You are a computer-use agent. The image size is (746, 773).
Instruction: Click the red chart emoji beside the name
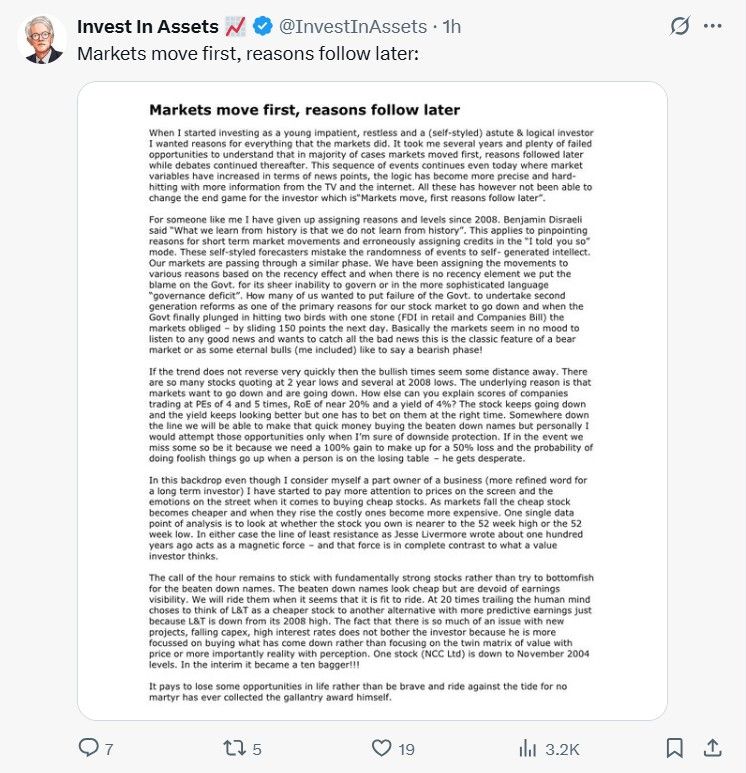pyautogui.click(x=235, y=27)
